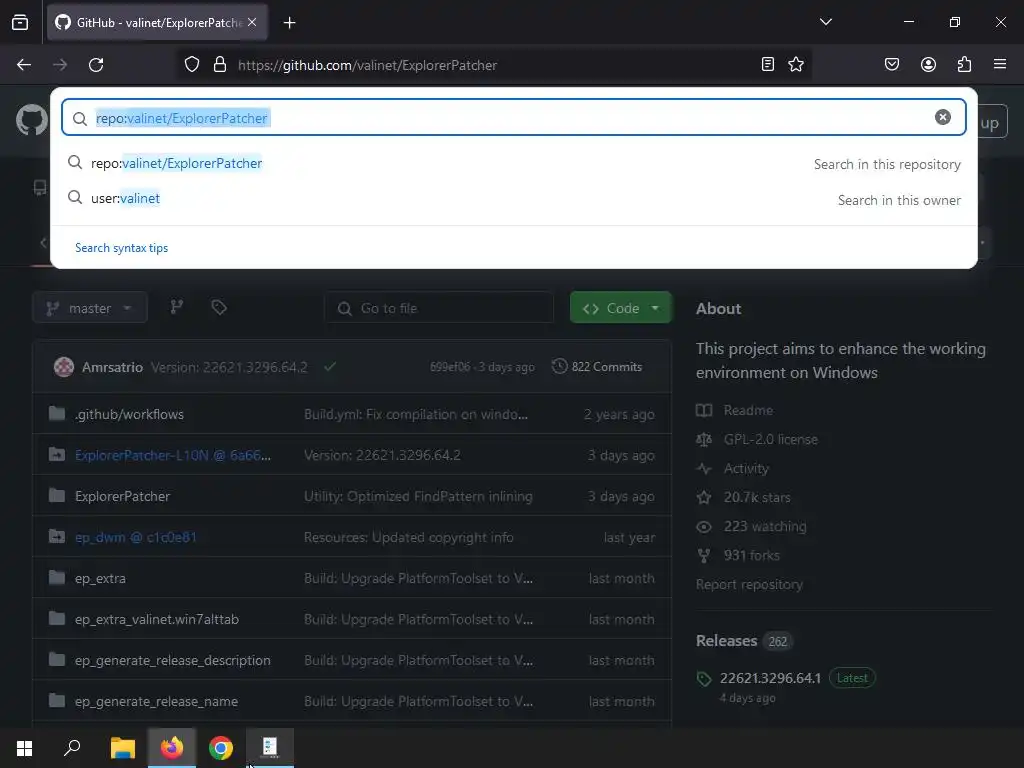Image resolution: width=1024 pixels, height=768 pixels.
Task: Open ep_generate_release_name folder
Action: (156, 701)
